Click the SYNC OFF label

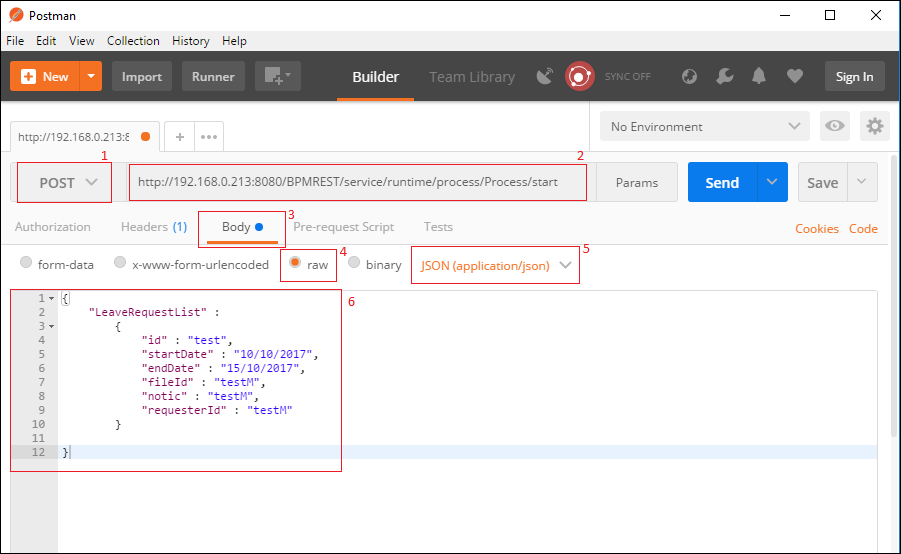point(627,76)
